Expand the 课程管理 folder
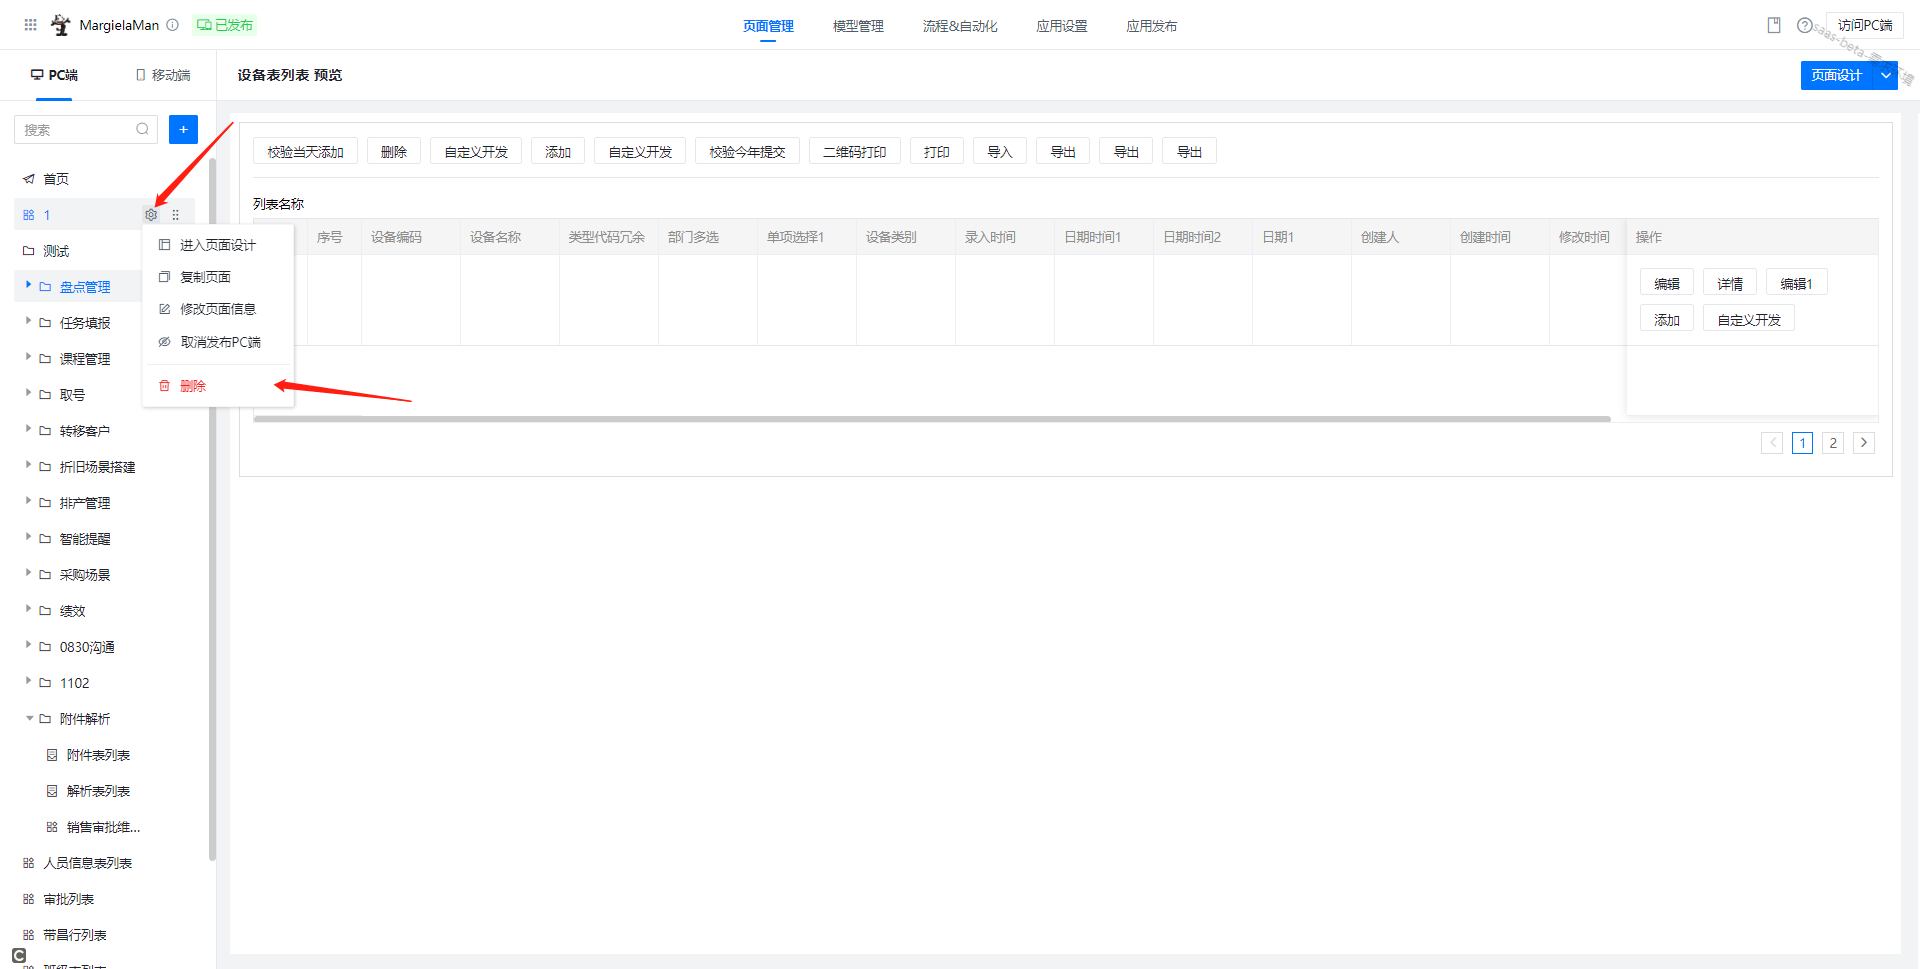Screen dimensions: 1920x969 click(x=28, y=358)
